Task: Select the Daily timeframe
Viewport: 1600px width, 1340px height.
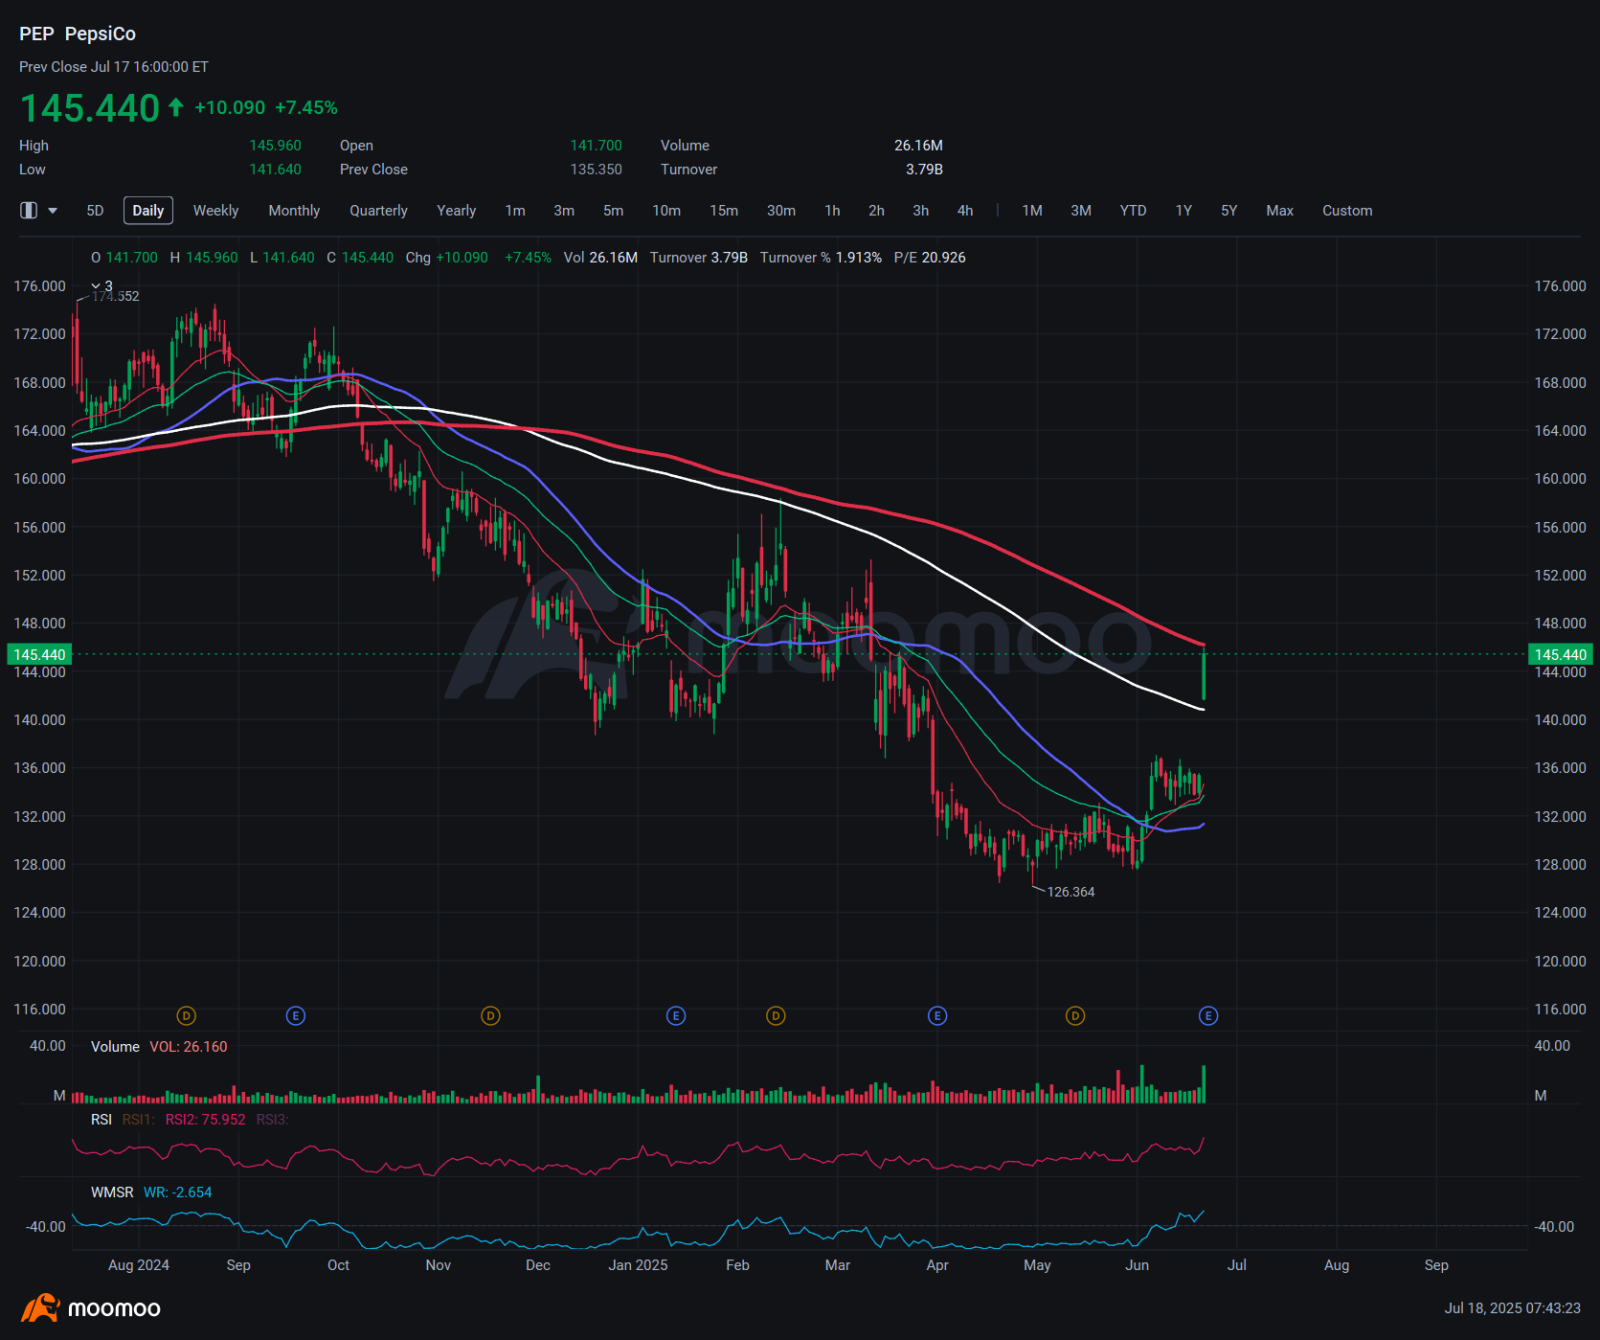Action: click(x=148, y=211)
